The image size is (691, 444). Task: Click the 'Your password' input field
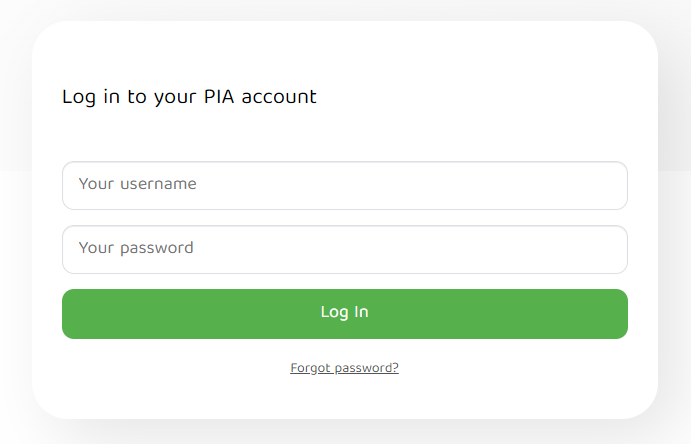click(344, 249)
